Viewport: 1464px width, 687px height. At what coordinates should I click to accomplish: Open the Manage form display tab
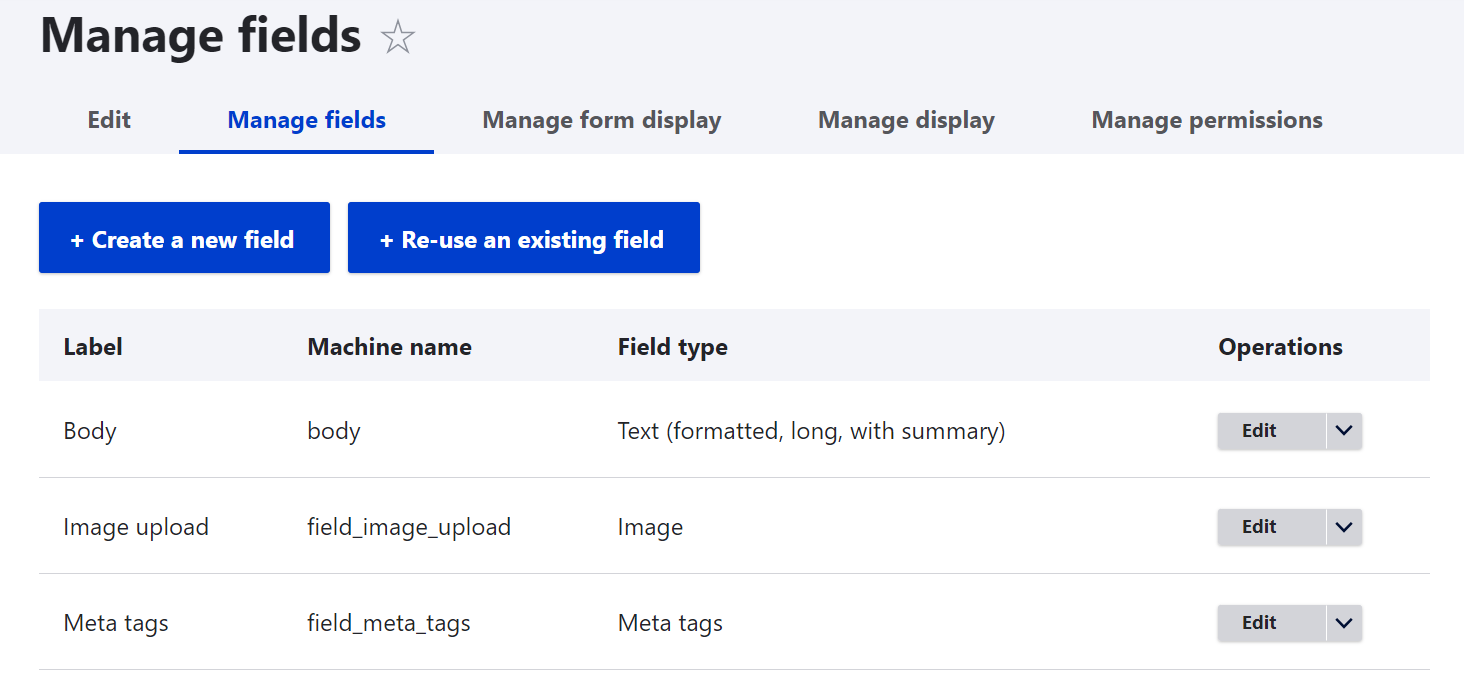point(601,120)
